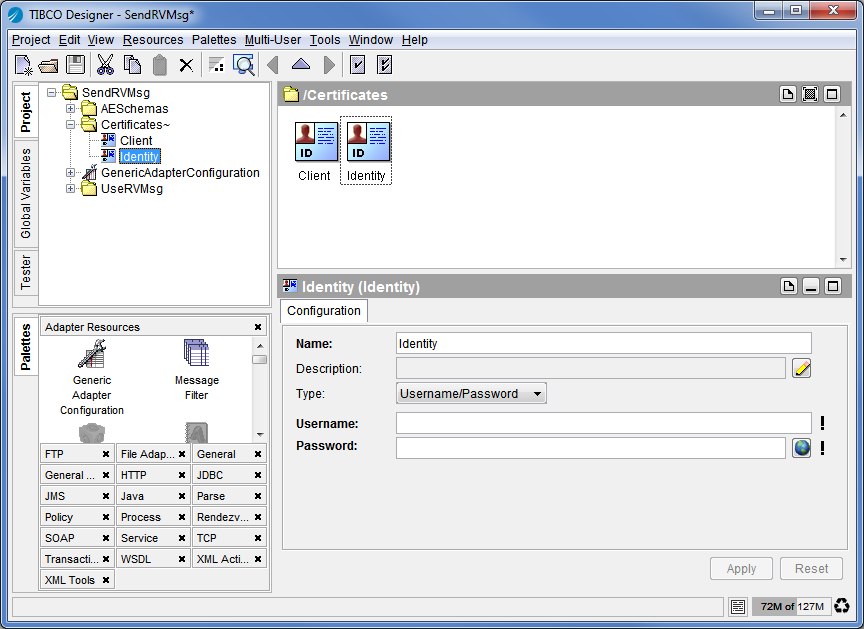This screenshot has height=629, width=864.
Task: Click the globe icon beside the Password field
Action: coord(802,448)
